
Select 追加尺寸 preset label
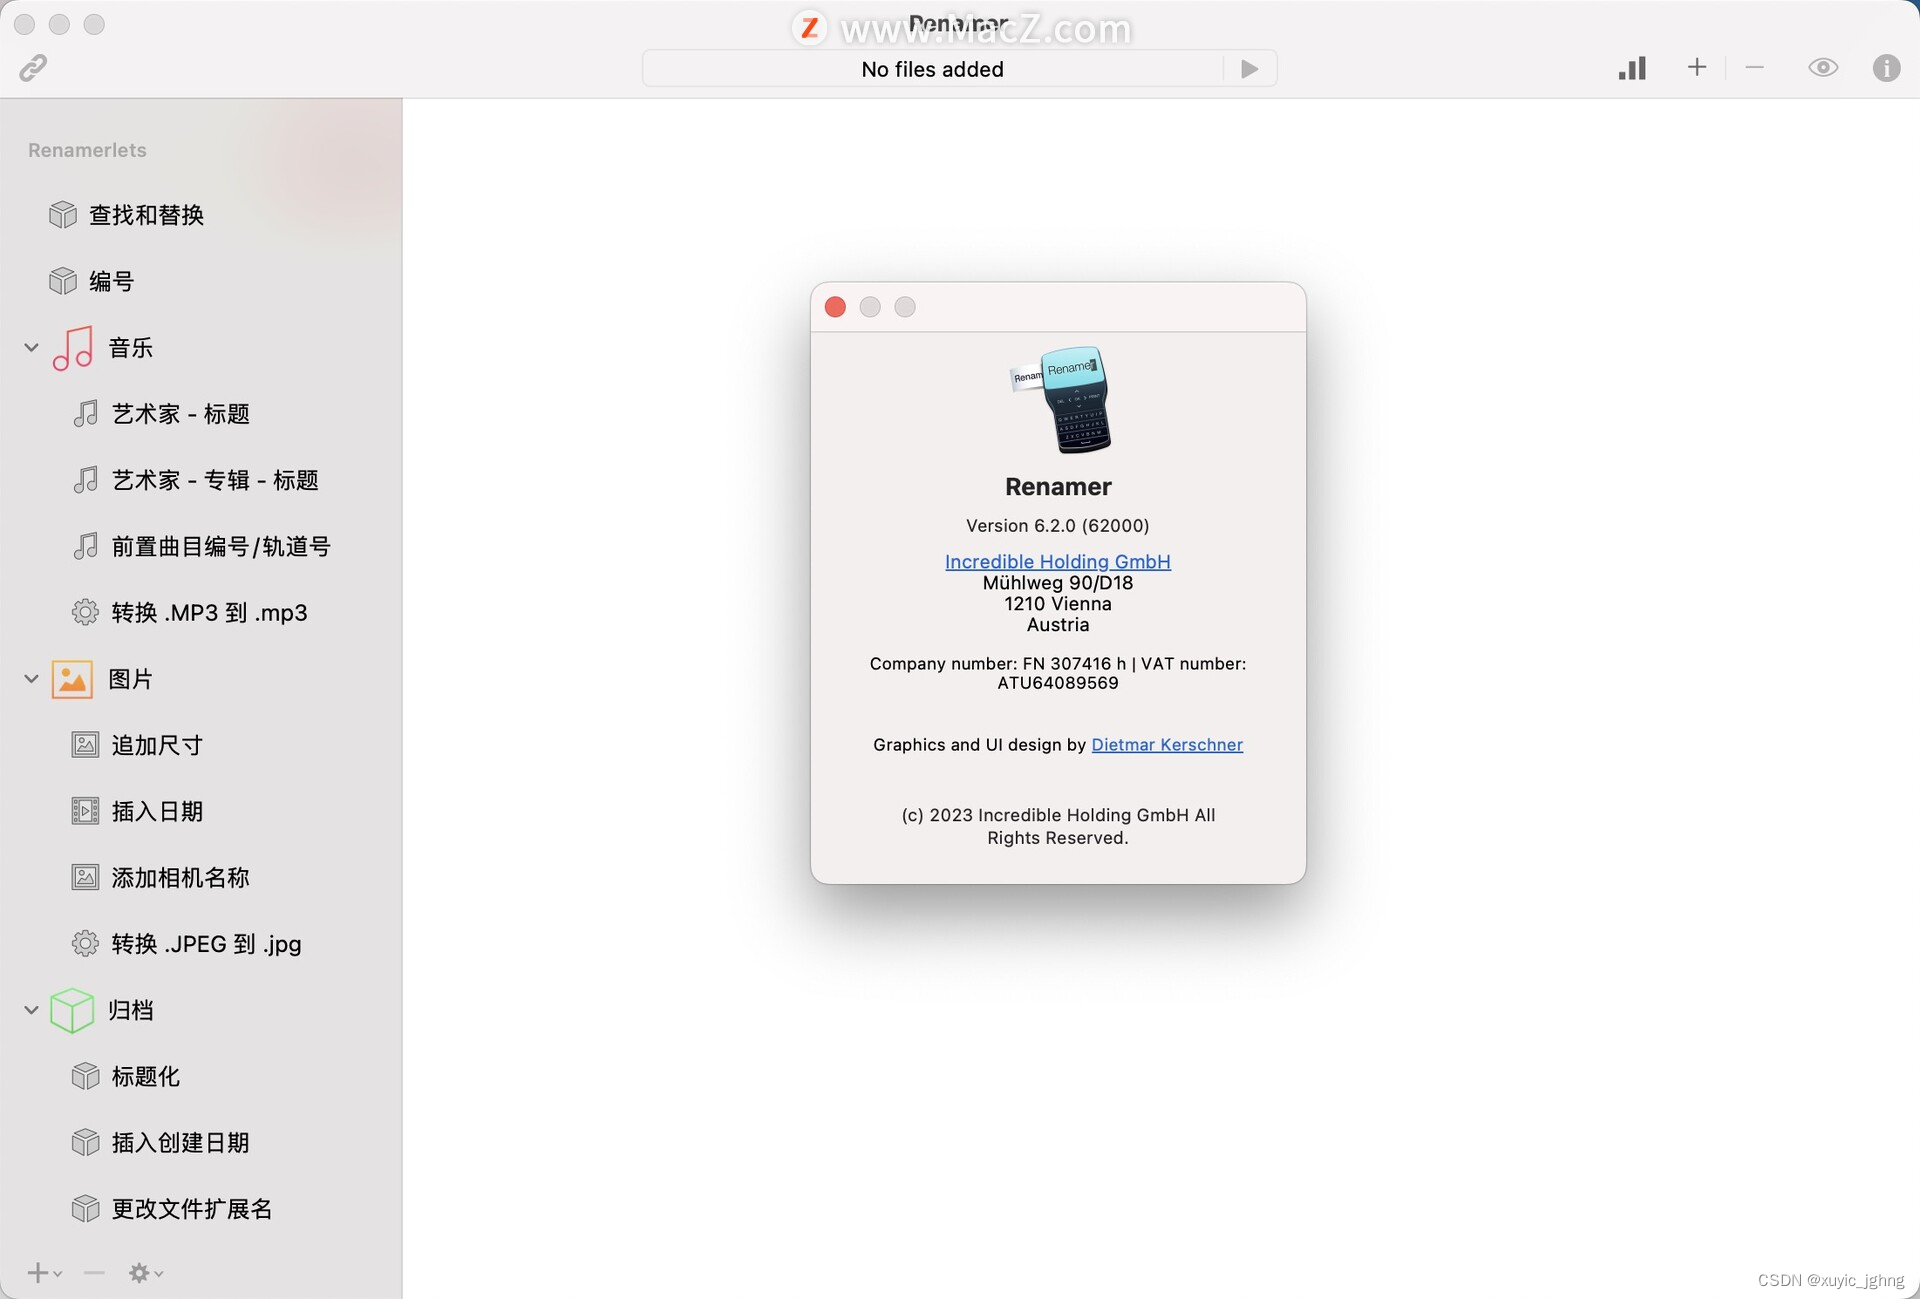click(157, 745)
